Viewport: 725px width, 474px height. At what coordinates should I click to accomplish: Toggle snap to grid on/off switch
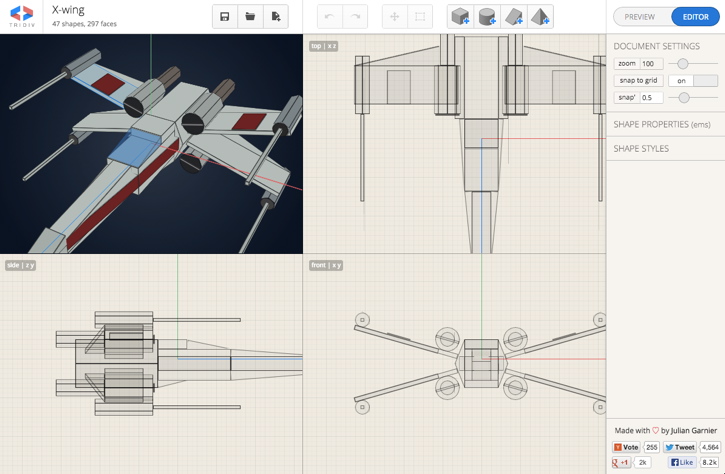click(693, 81)
